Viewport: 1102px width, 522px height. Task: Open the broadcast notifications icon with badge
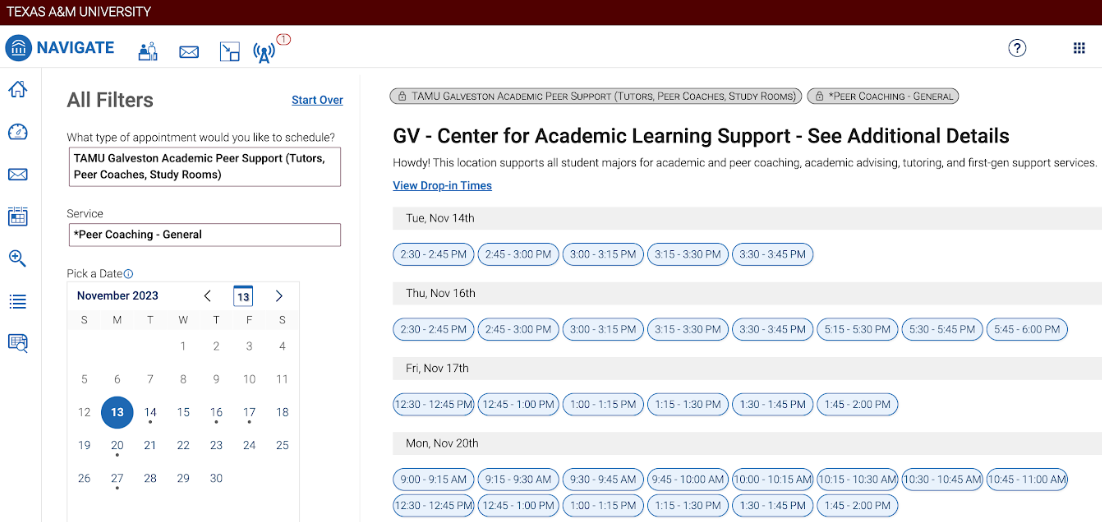[264, 52]
